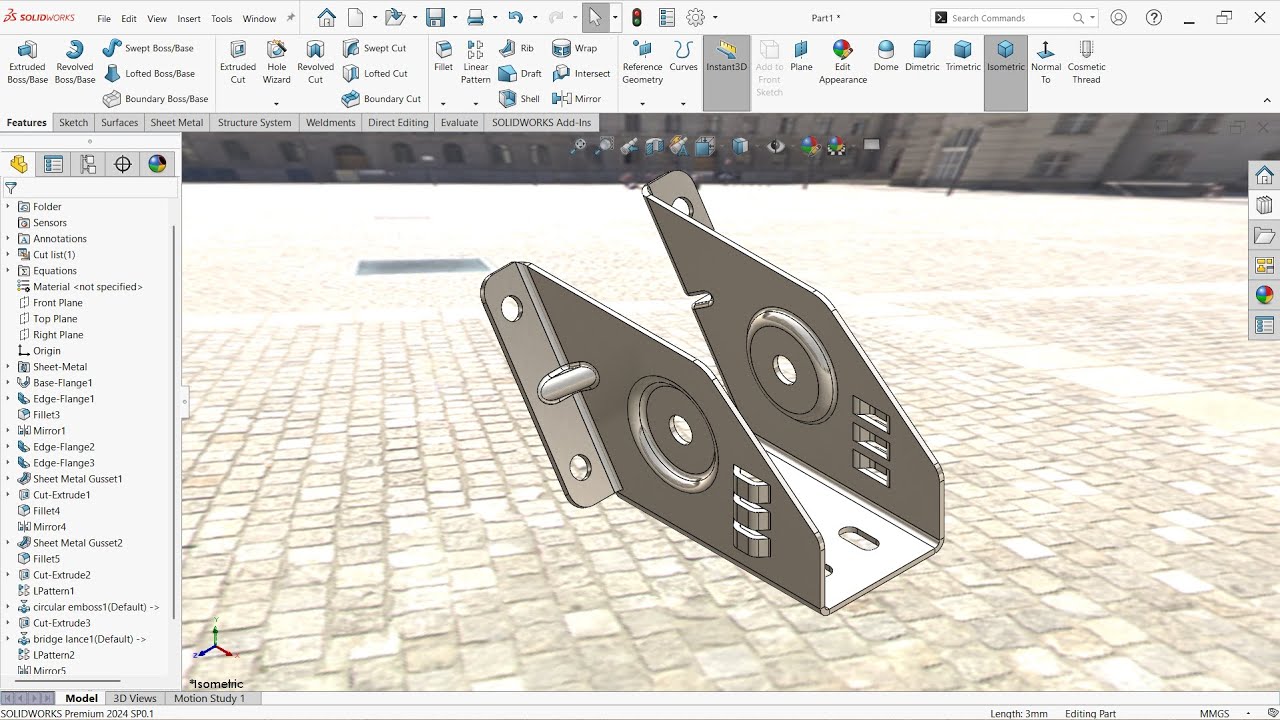Viewport: 1280px width, 720px height.
Task: Select the Revolved Boss/Base tool
Action: click(75, 62)
